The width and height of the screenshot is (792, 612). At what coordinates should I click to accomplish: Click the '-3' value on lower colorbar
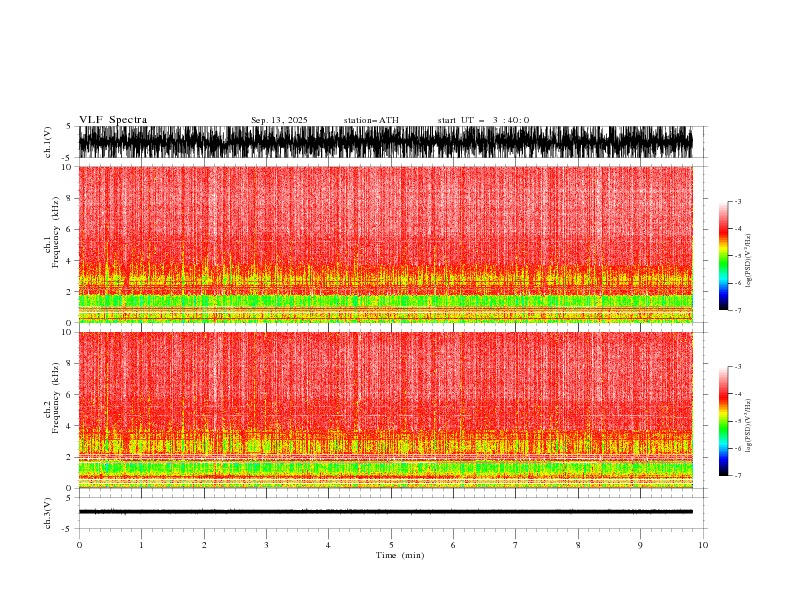(737, 367)
